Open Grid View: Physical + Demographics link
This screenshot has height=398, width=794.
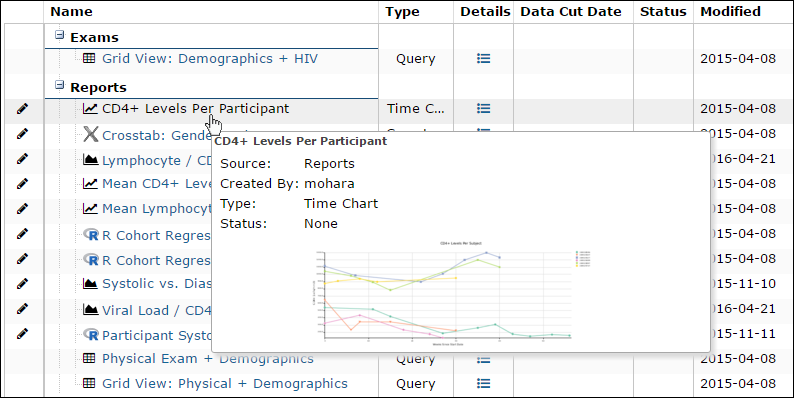tap(225, 384)
